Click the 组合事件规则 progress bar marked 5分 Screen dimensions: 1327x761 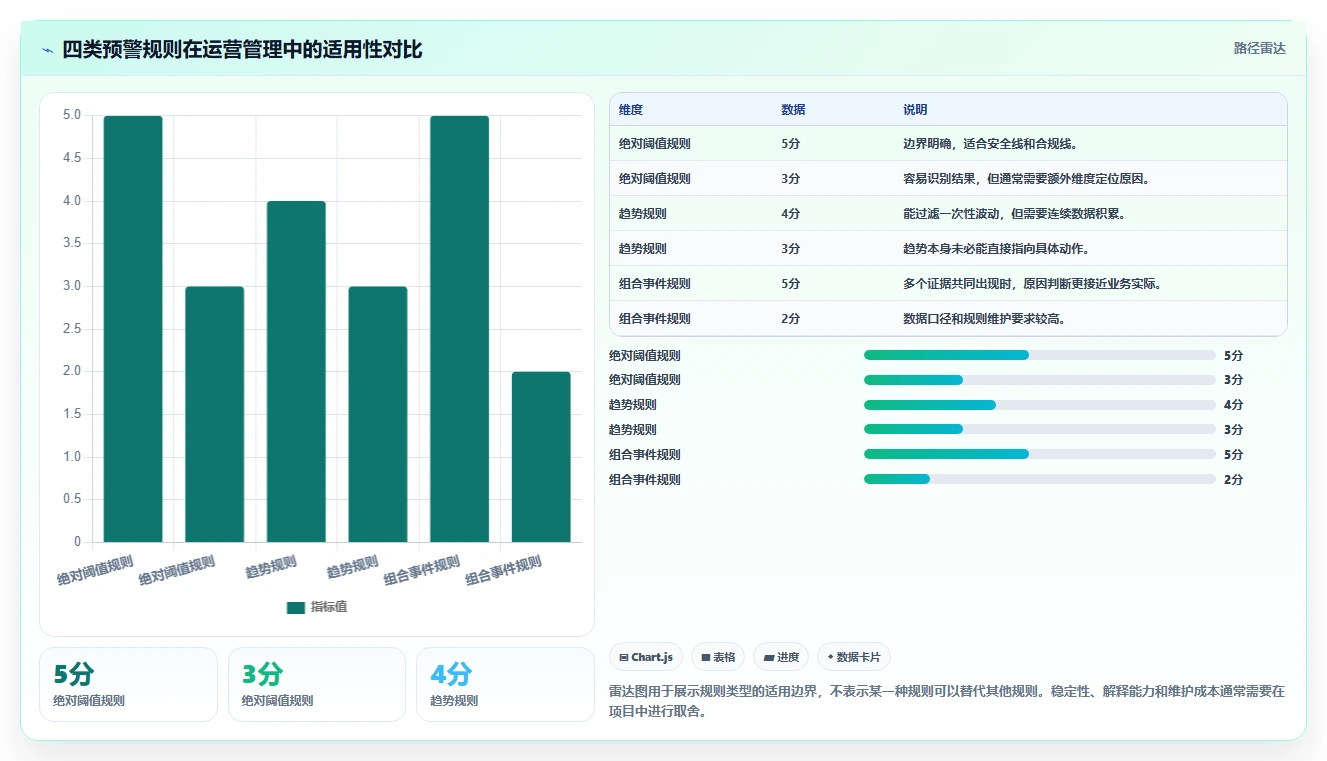1040,454
